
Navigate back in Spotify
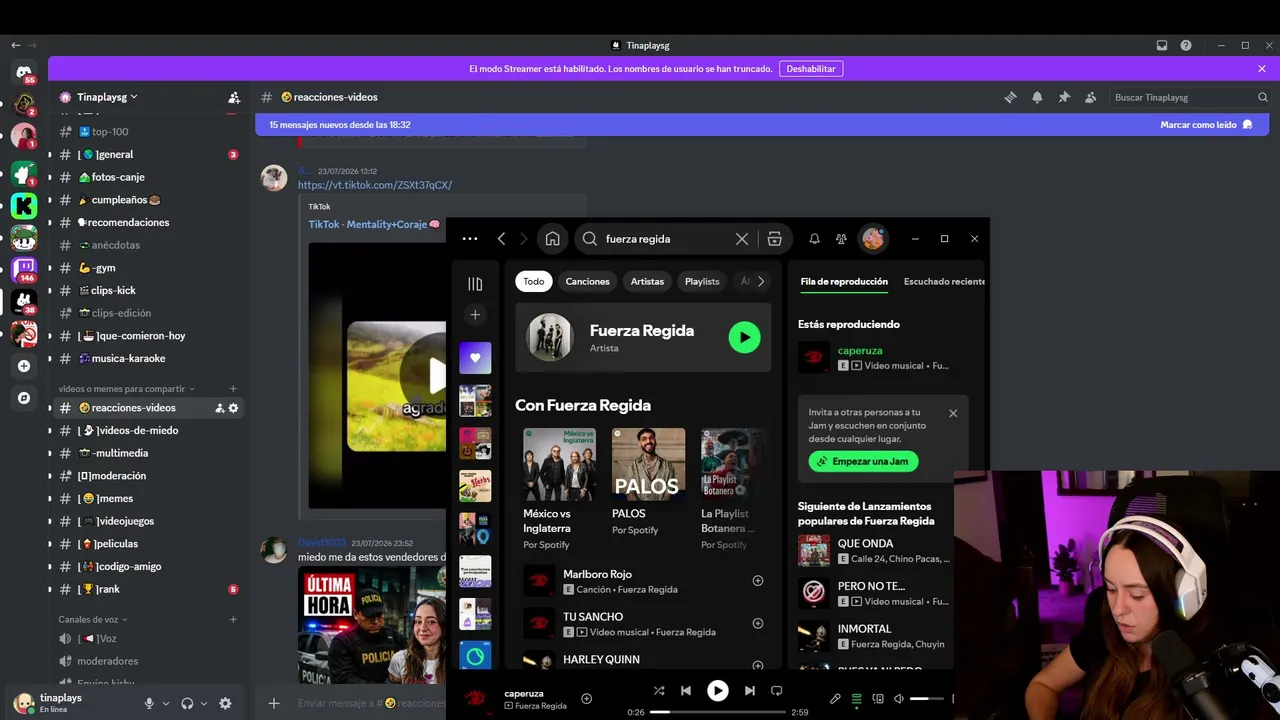[501, 239]
